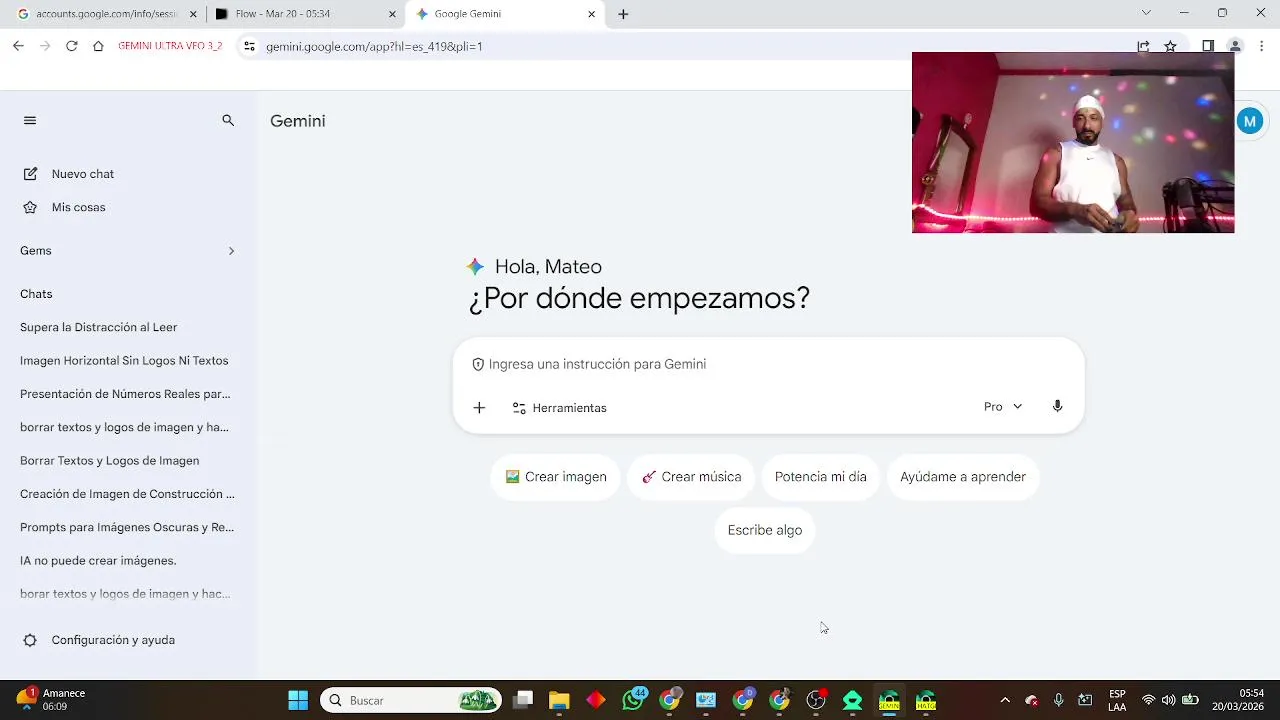The image size is (1280, 720).
Task: Open the Chrome profile icon
Action: [1235, 46]
